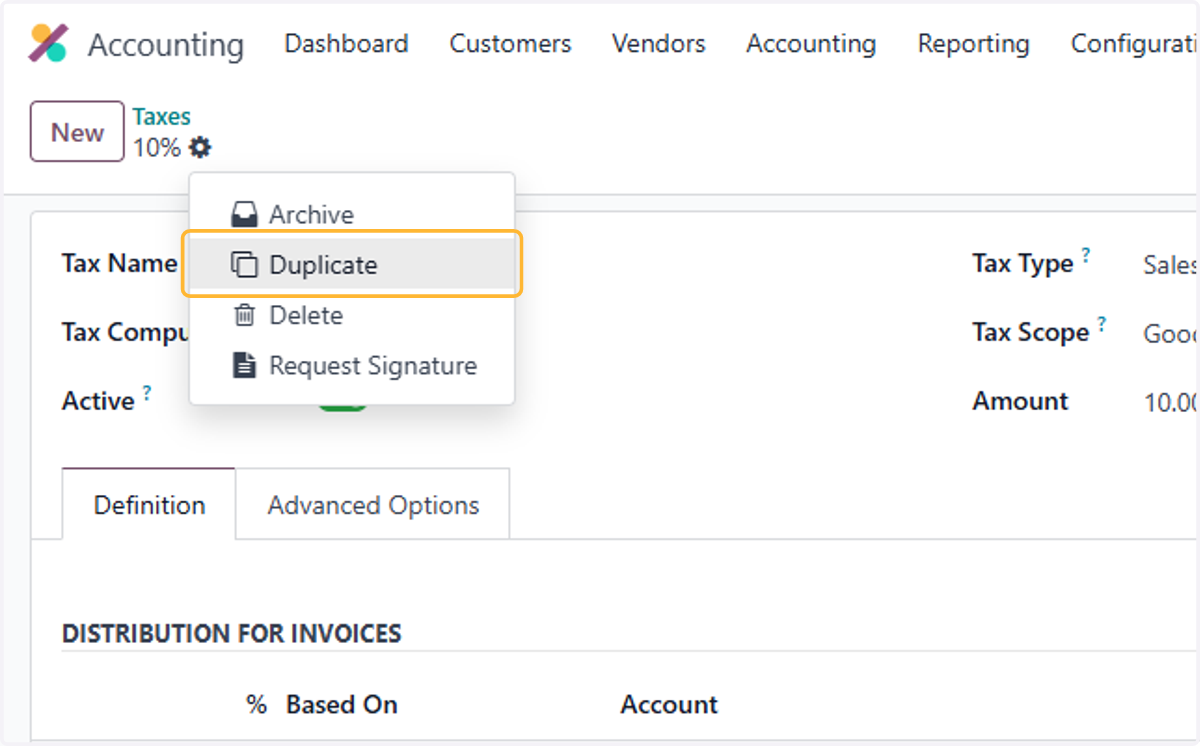Screen dimensions: 1200x746
Task: Click the Duplicate copy icon in the menu
Action: click(x=244, y=265)
